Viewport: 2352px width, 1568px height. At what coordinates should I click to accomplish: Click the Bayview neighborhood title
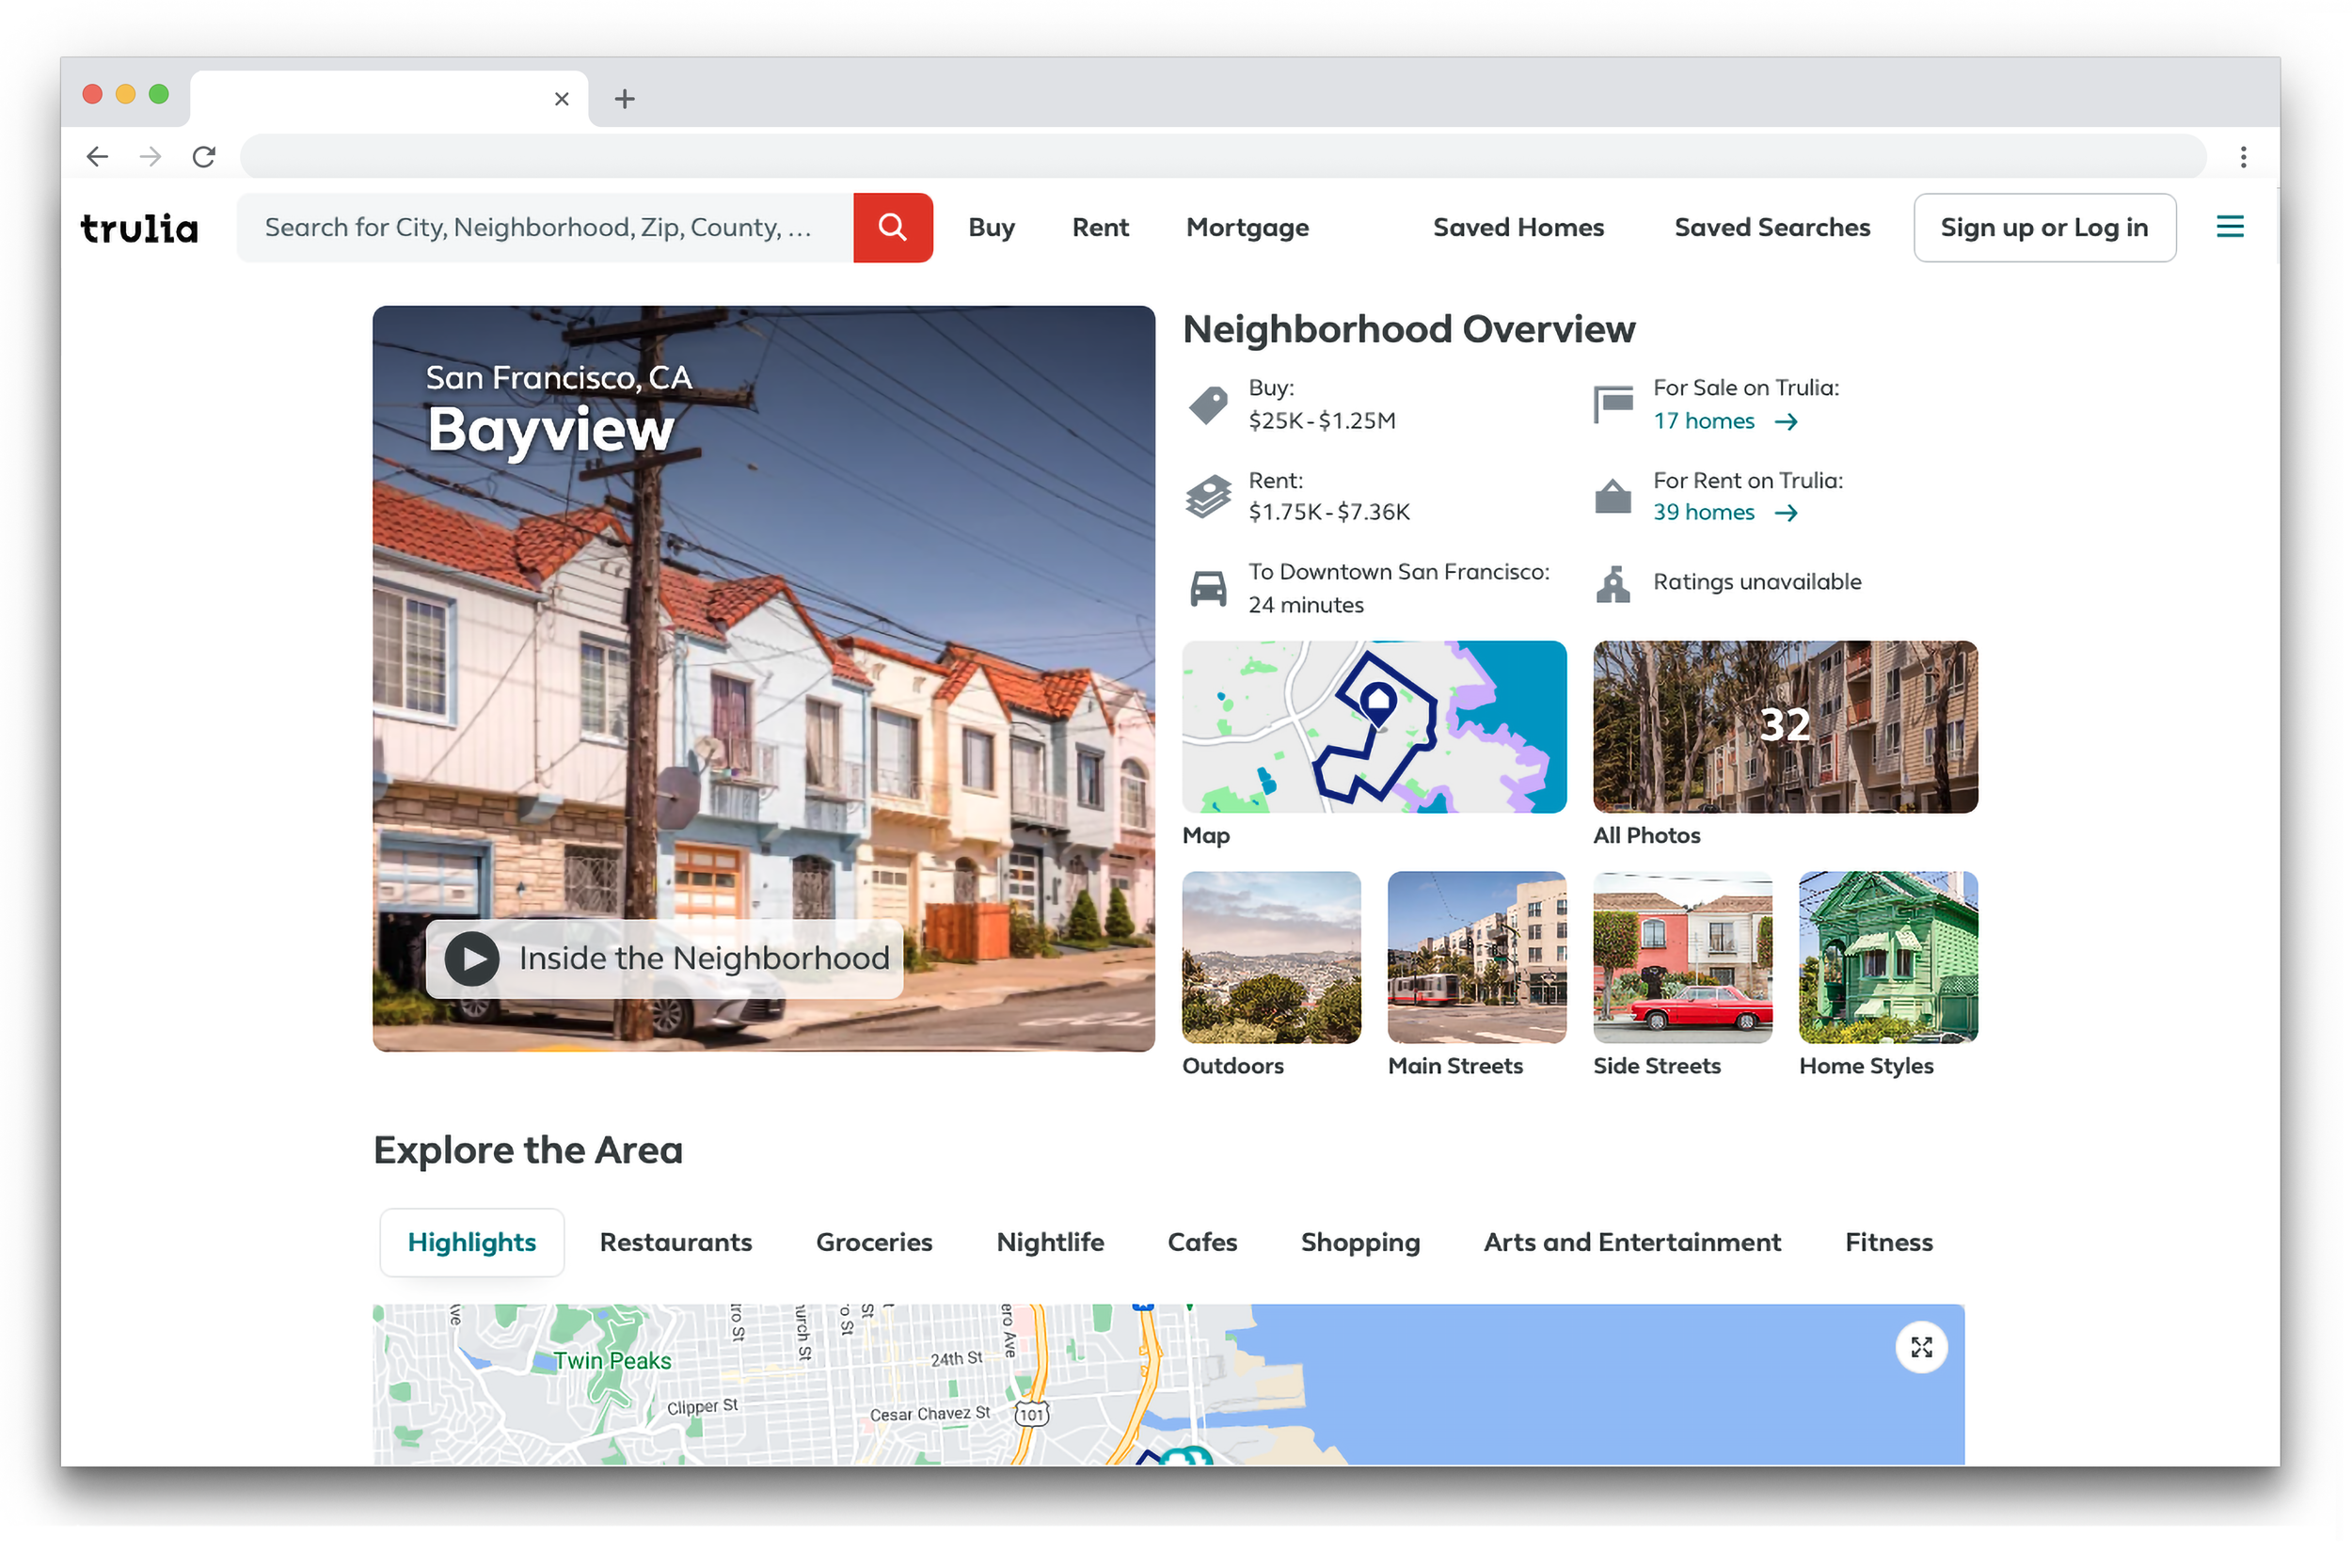[x=551, y=430]
